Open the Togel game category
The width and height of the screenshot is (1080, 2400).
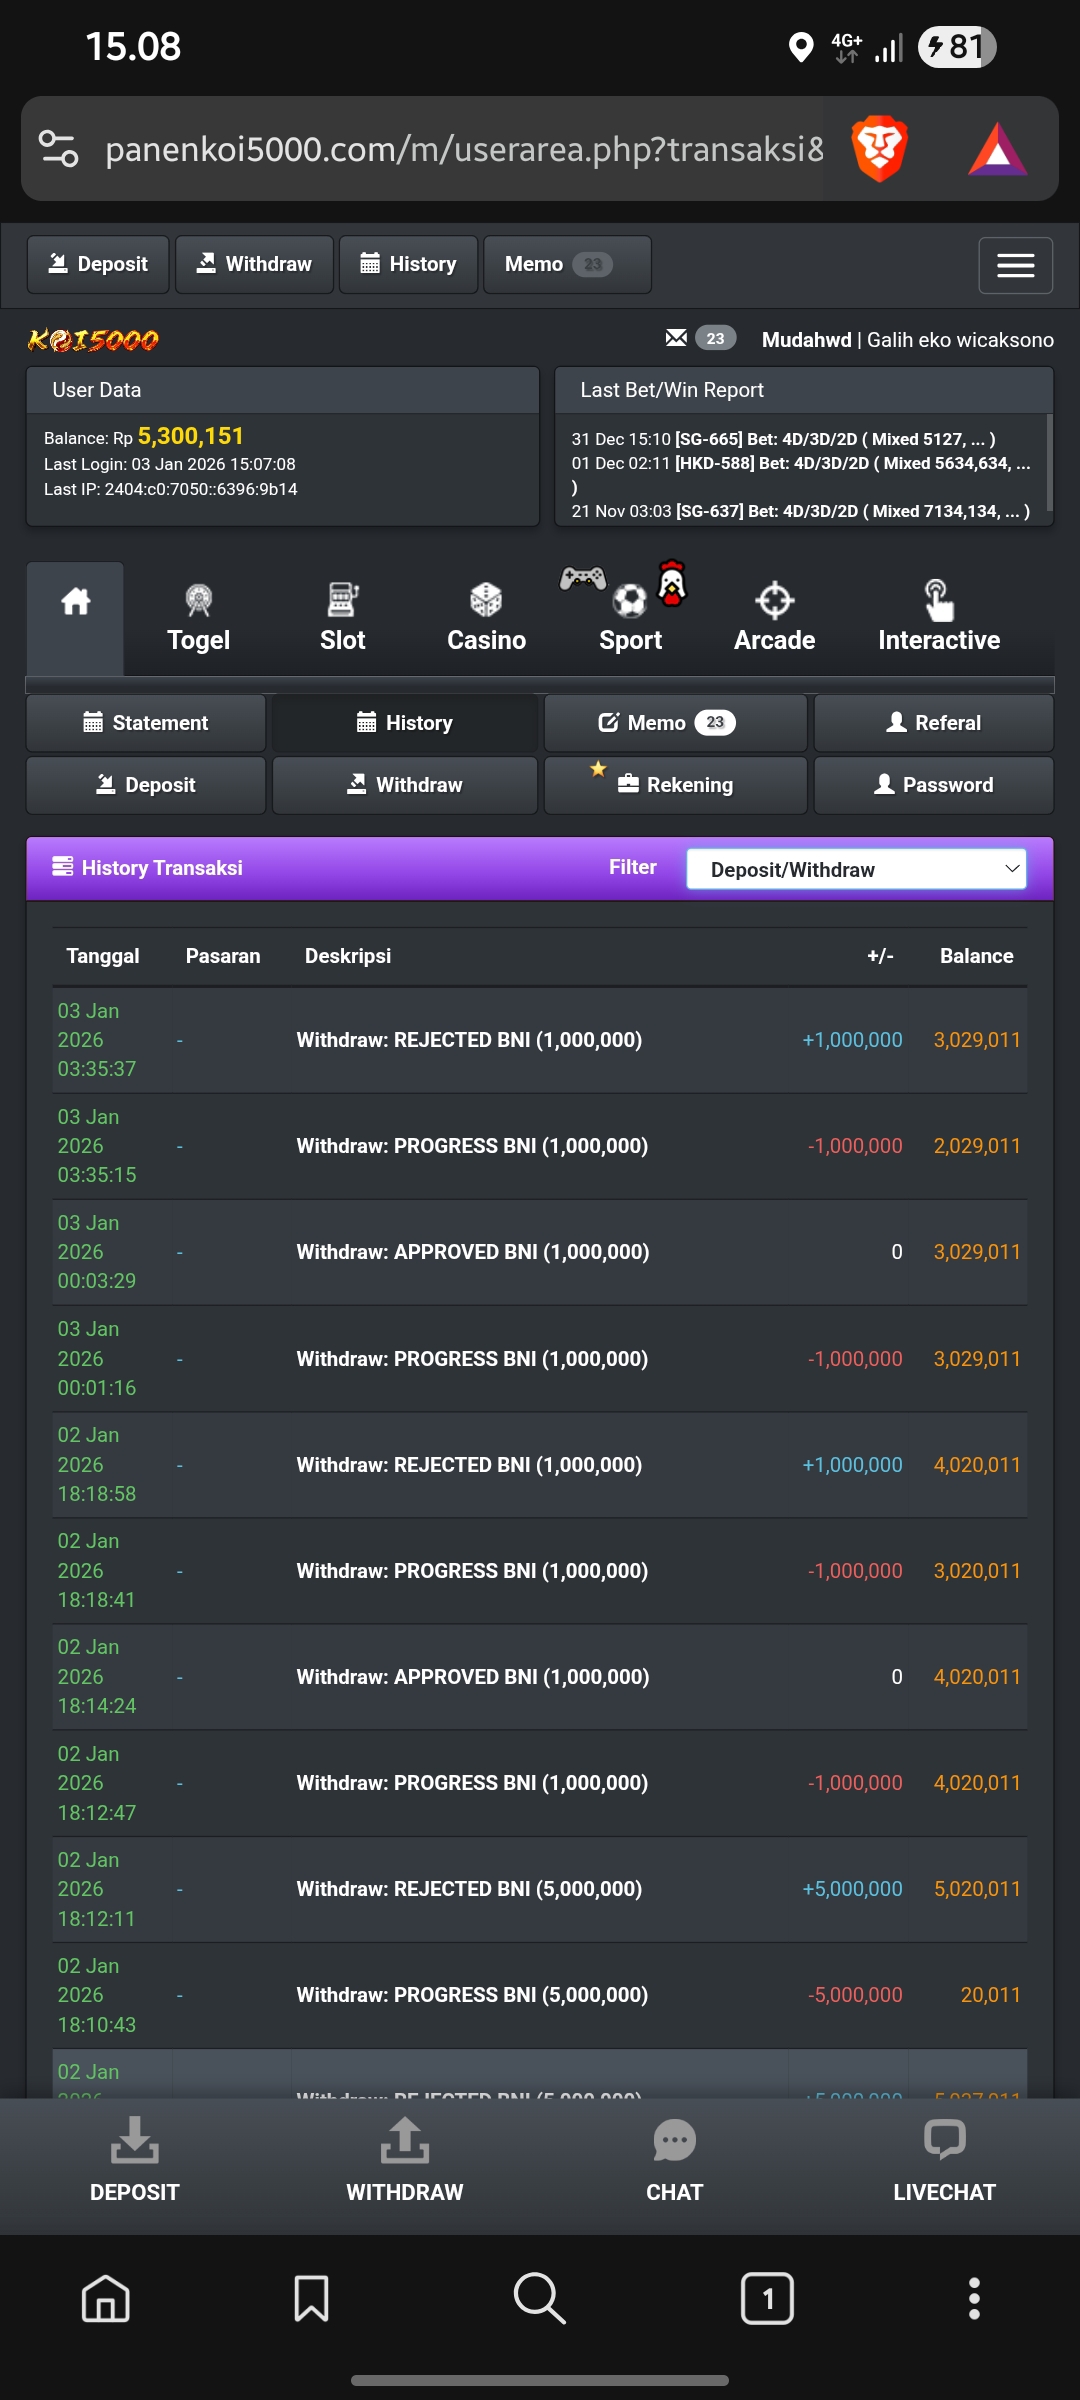[x=198, y=618]
